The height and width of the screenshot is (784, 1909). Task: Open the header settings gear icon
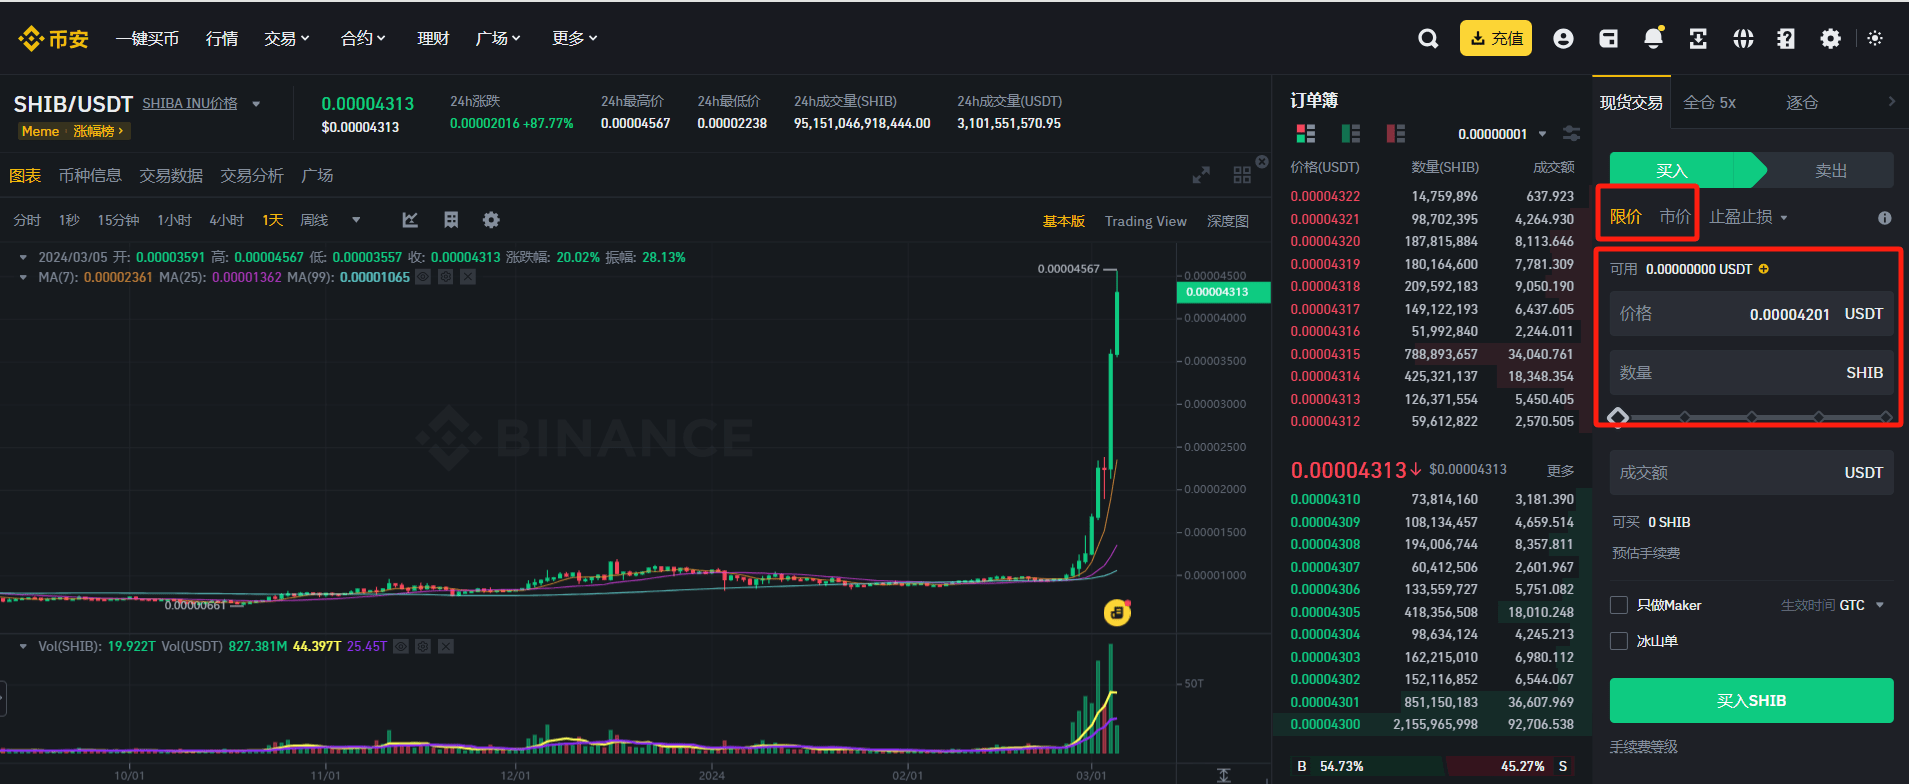coord(1830,38)
